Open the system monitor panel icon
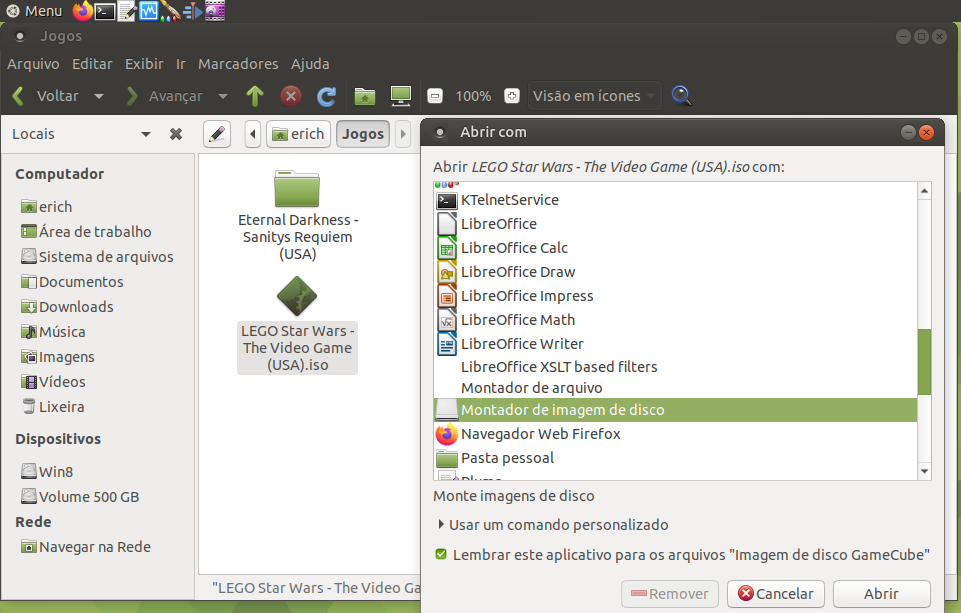Image resolution: width=961 pixels, height=613 pixels. point(148,10)
